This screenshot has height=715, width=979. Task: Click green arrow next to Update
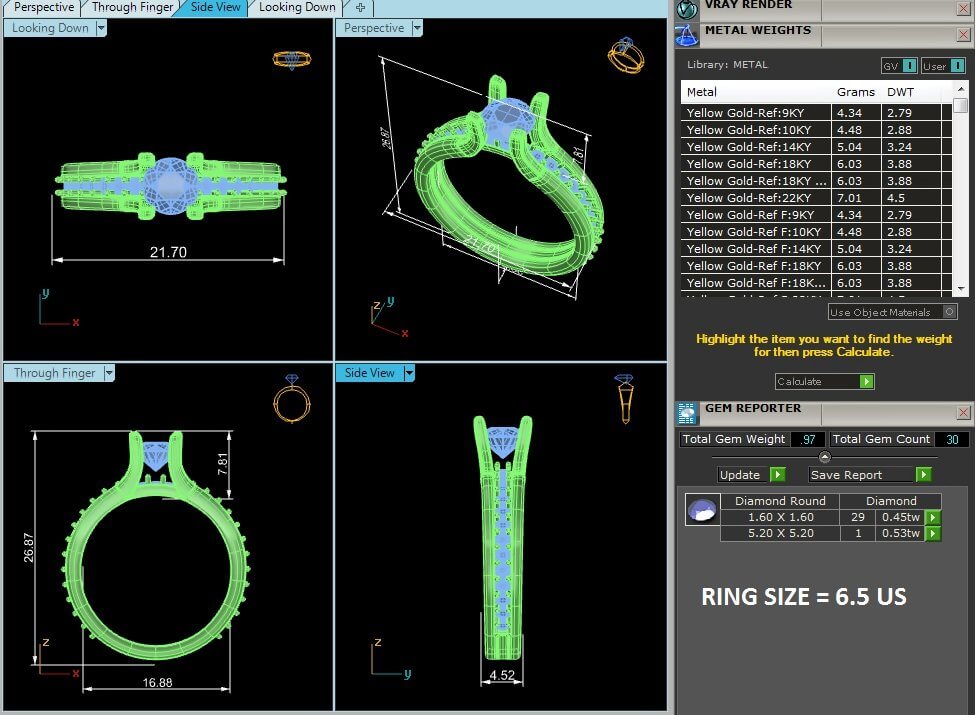tap(777, 475)
